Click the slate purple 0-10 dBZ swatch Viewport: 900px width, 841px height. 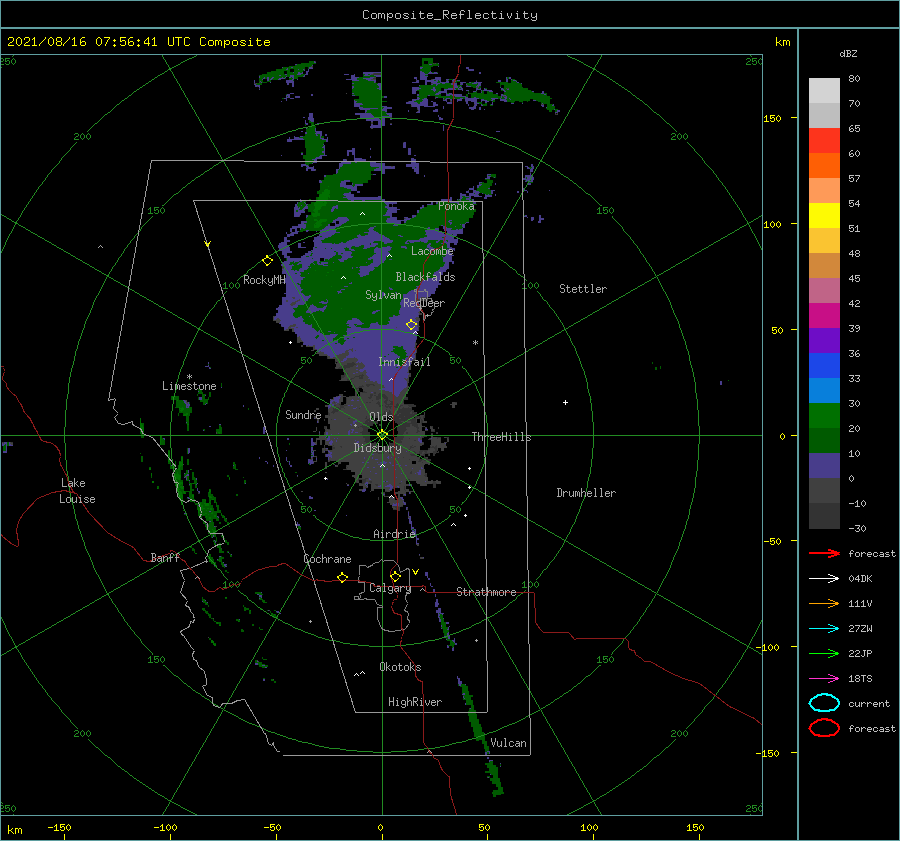[x=824, y=466]
